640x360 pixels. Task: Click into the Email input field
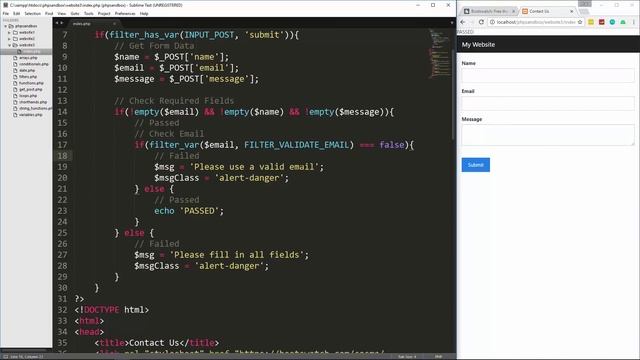pyautogui.click(x=548, y=103)
